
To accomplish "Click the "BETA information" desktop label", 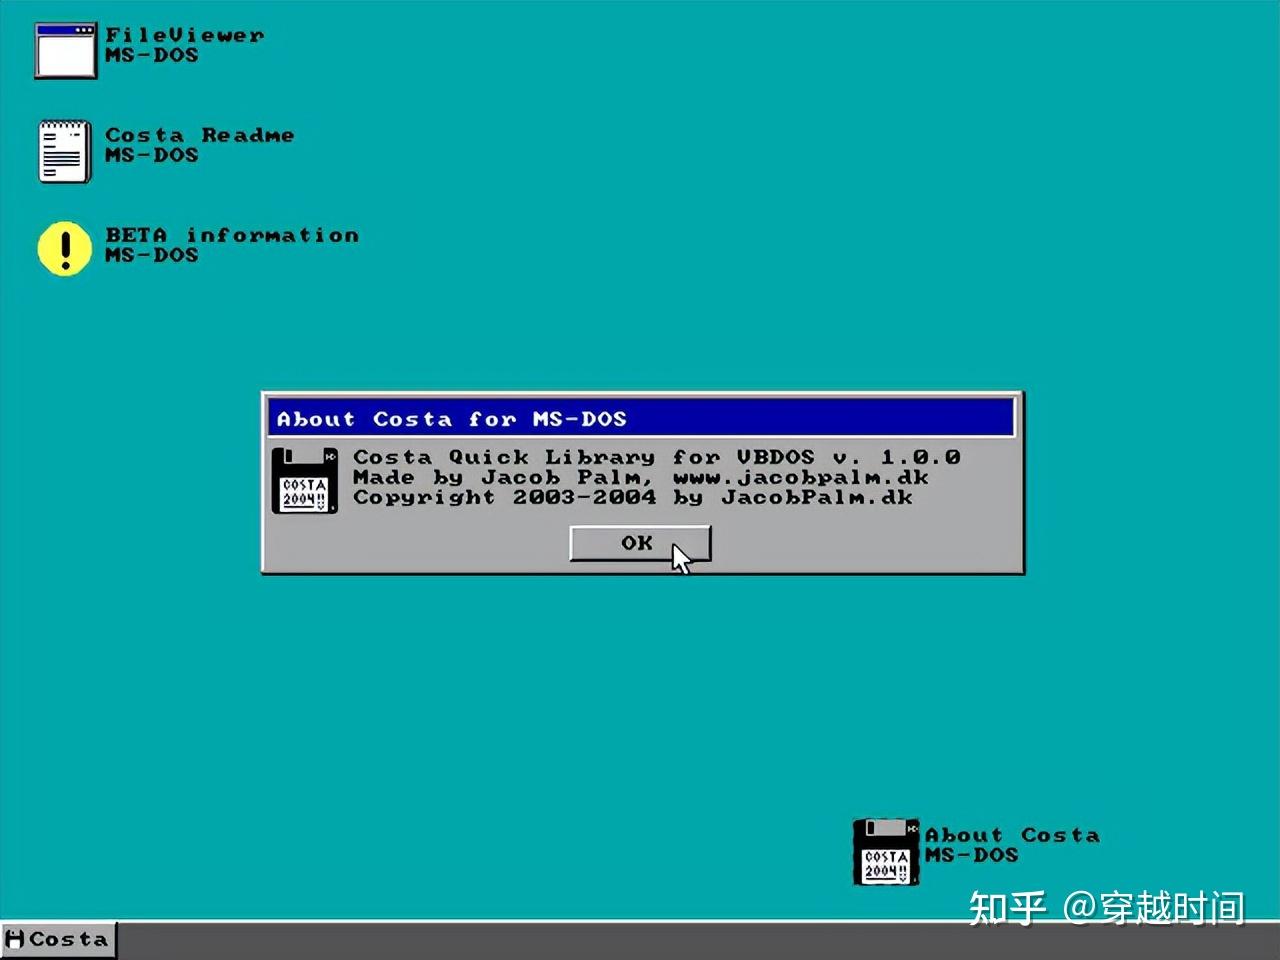I will point(232,235).
